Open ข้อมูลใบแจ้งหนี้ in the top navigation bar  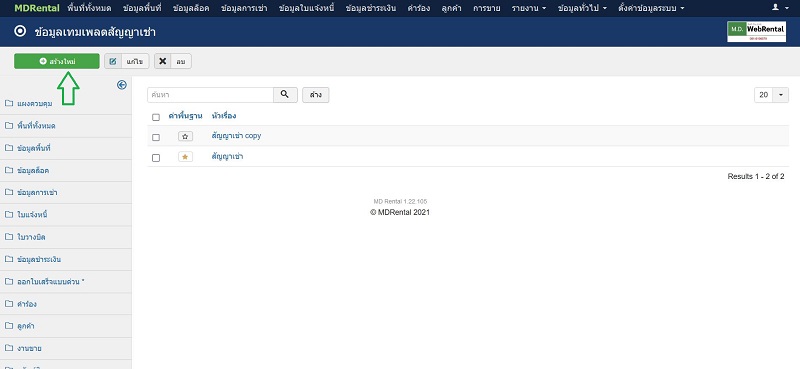(x=307, y=8)
